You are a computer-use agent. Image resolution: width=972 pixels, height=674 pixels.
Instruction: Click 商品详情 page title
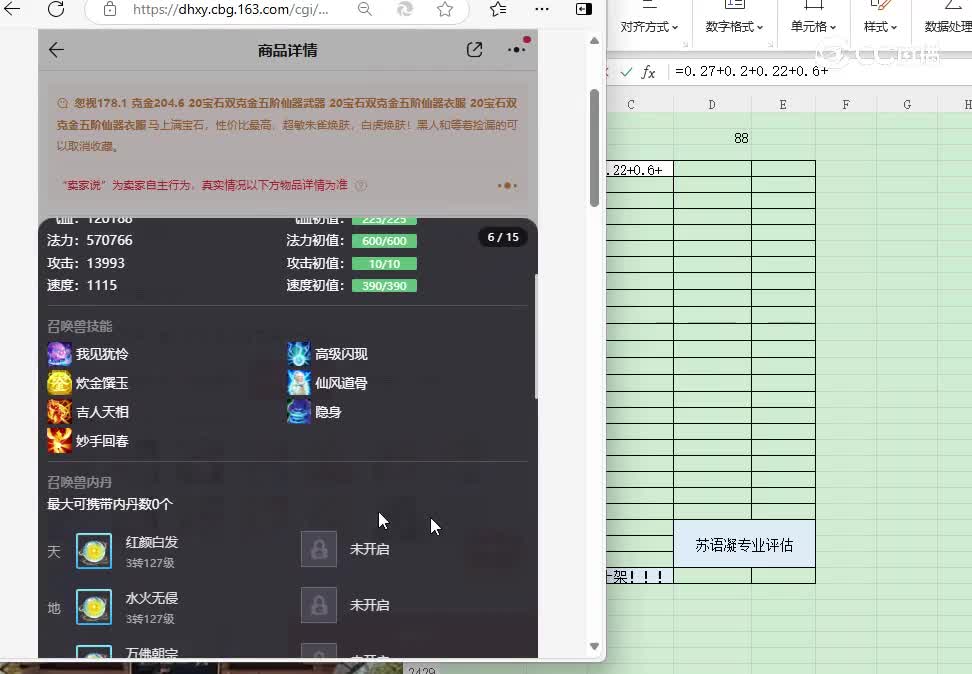288,50
